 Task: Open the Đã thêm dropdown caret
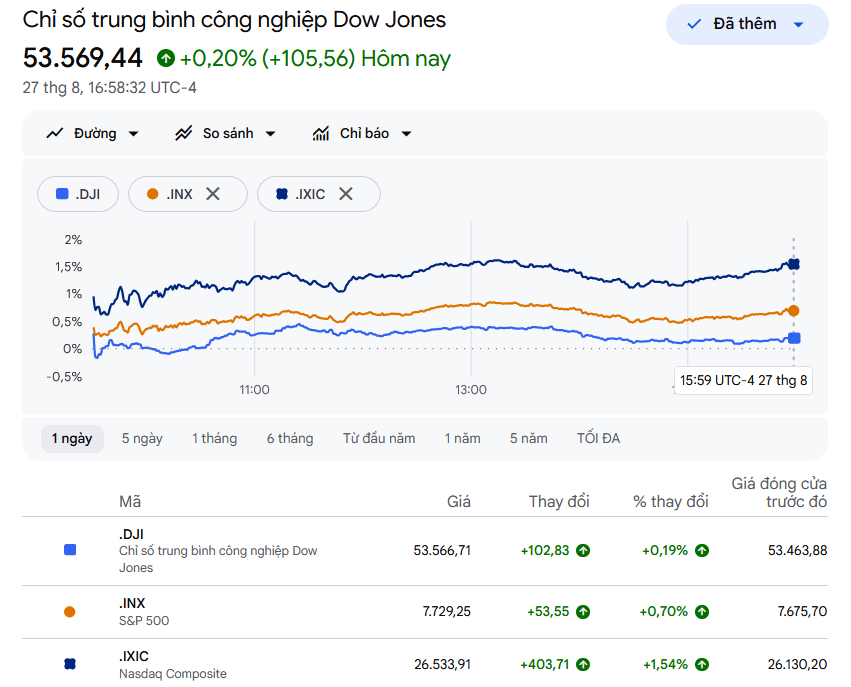click(x=798, y=24)
